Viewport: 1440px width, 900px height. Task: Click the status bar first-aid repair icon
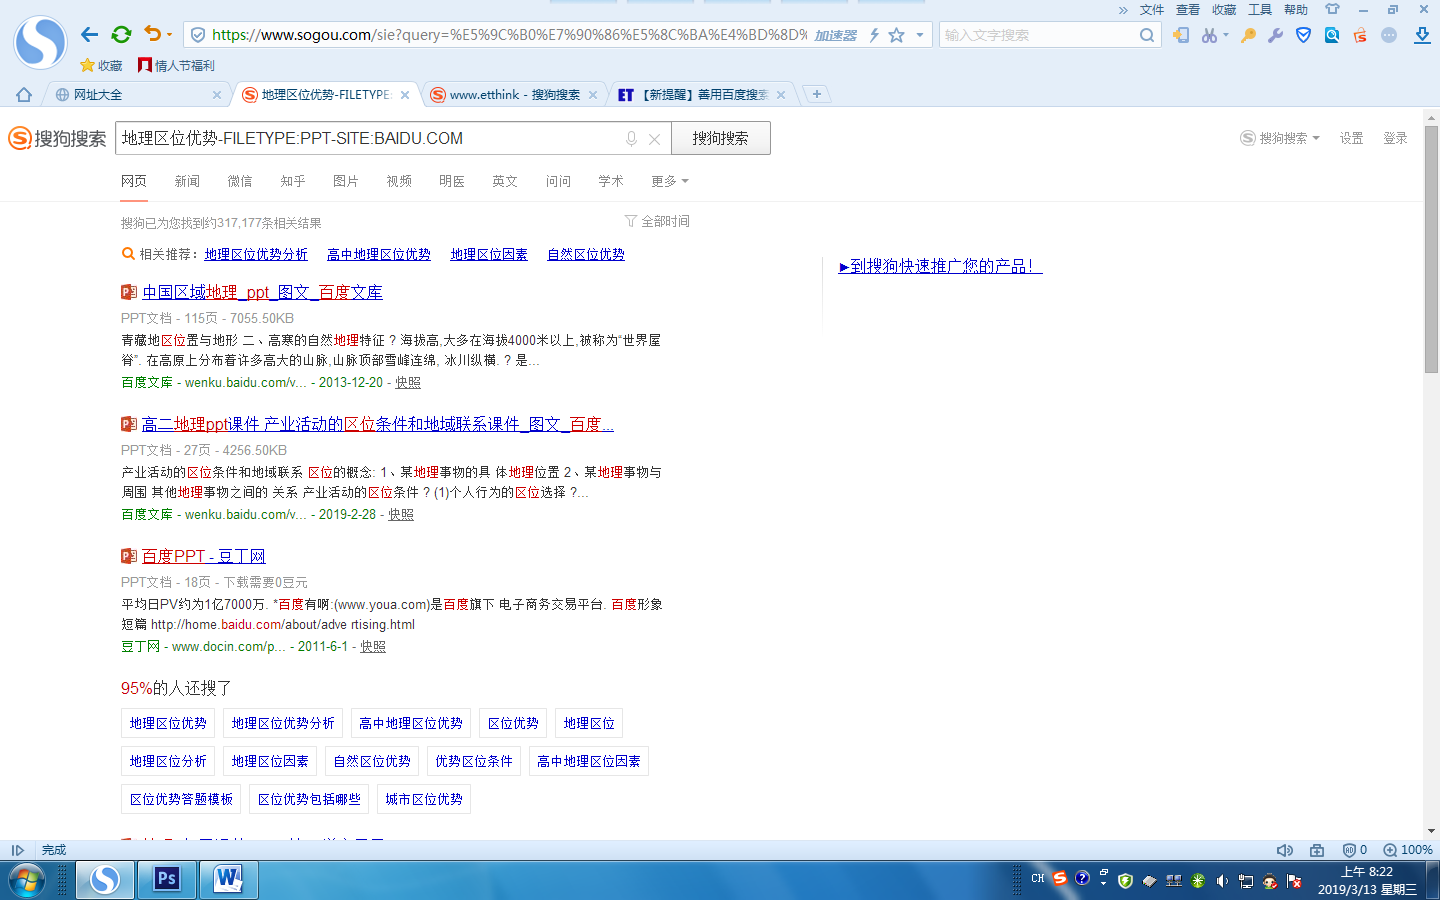1317,850
